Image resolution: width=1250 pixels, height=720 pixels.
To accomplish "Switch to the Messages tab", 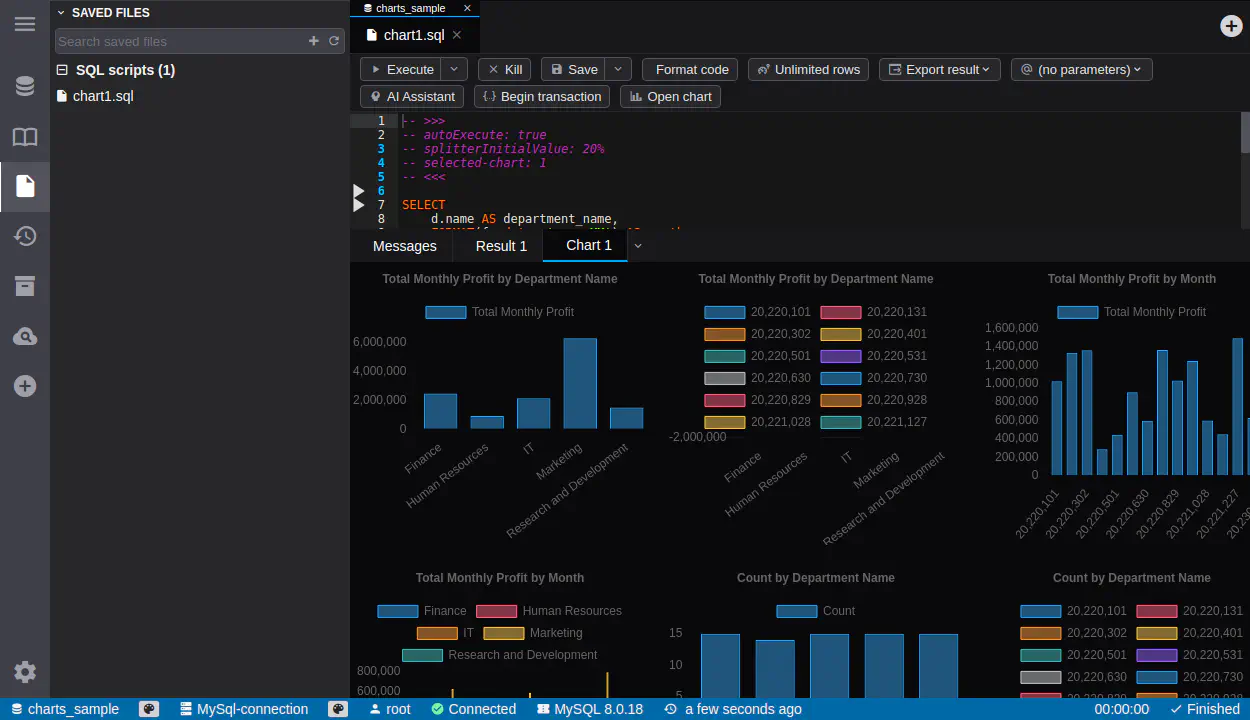I will pos(404,246).
